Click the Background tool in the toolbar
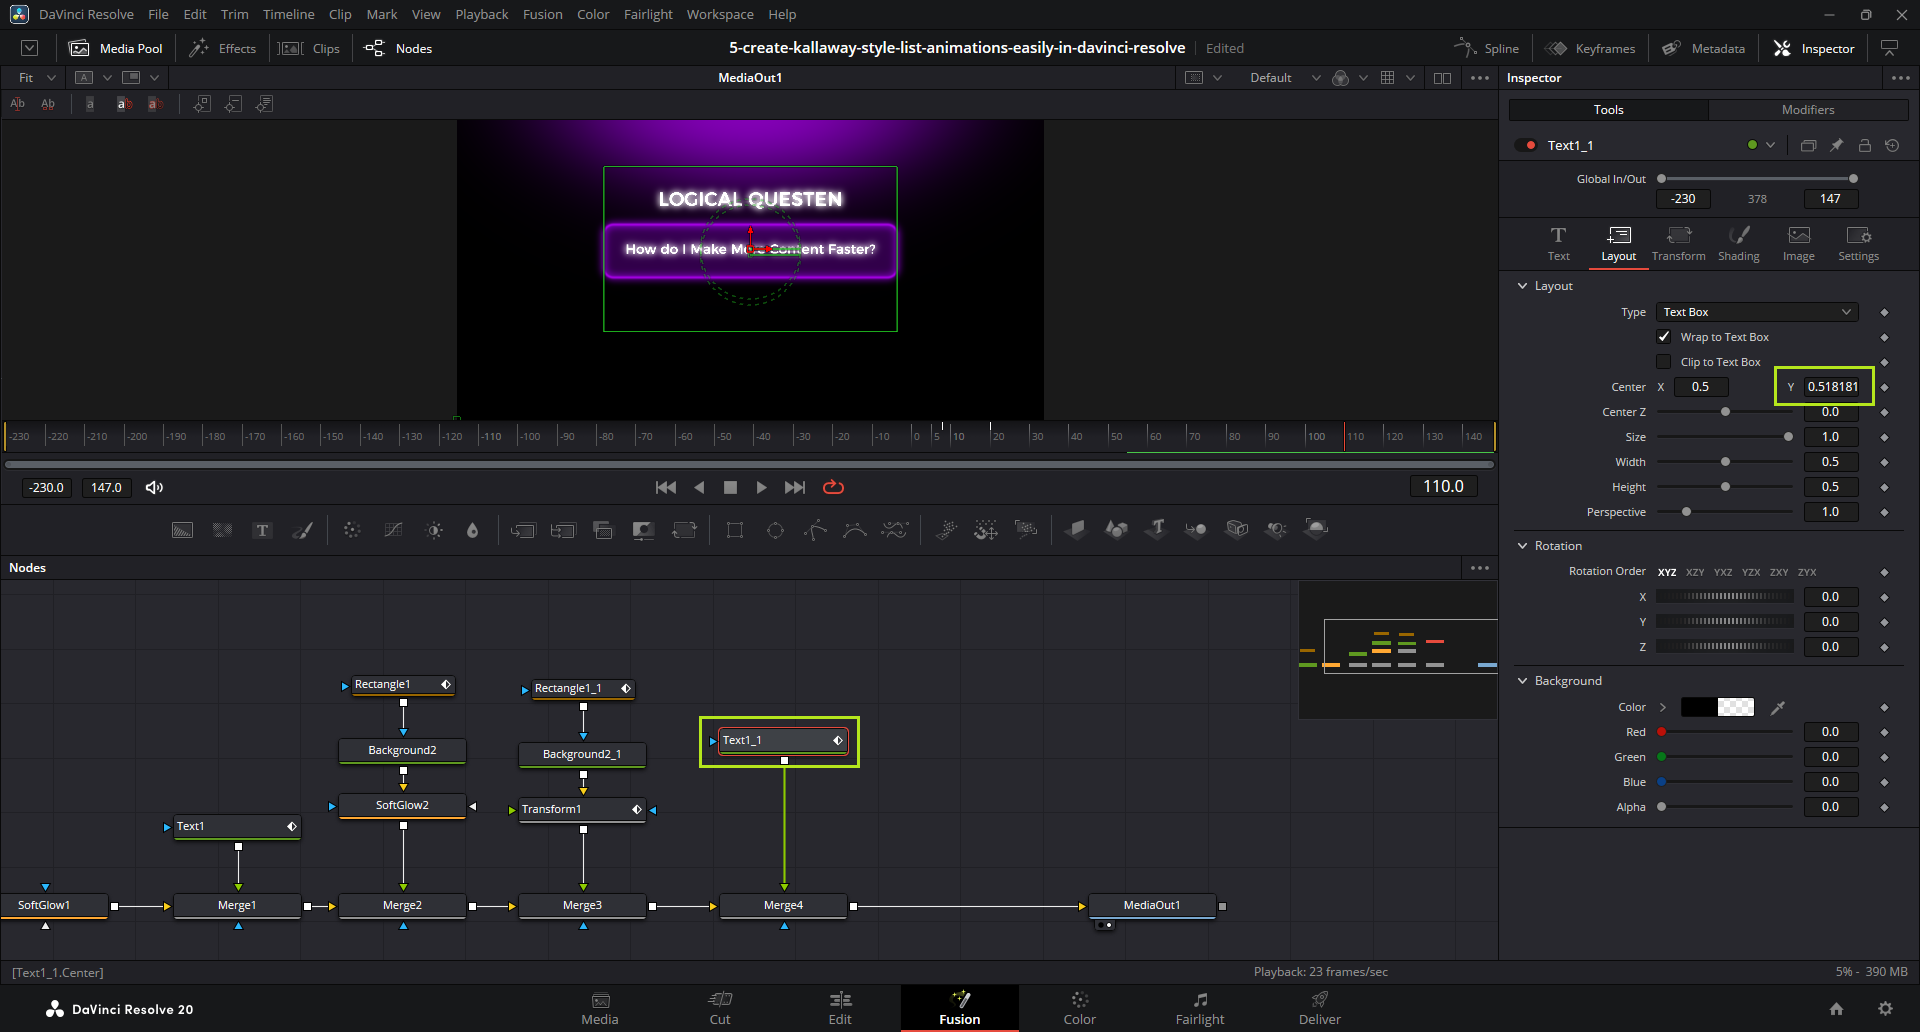Screen dimensions: 1920x1032 pyautogui.click(x=182, y=530)
